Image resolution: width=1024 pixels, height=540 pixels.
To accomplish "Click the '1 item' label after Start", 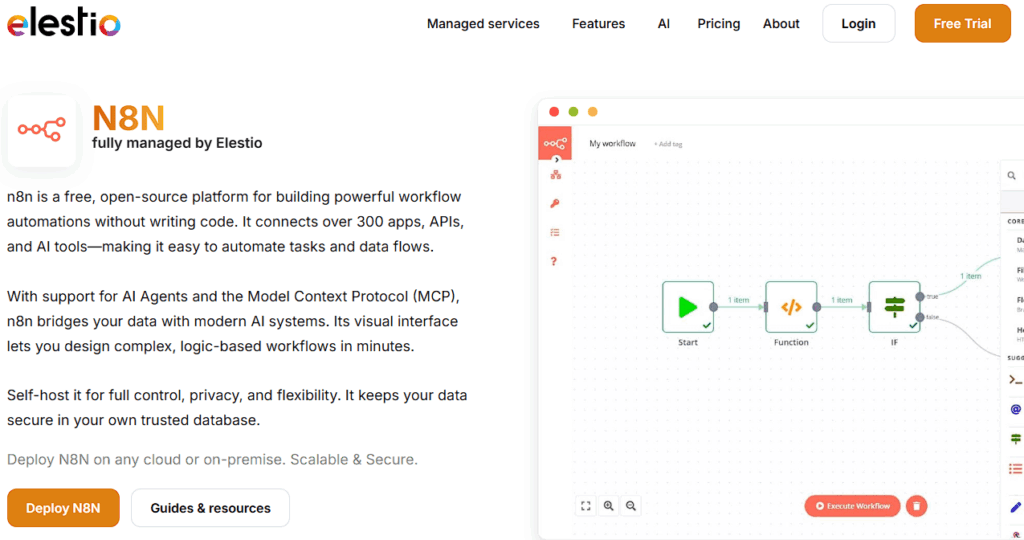I will point(739,300).
